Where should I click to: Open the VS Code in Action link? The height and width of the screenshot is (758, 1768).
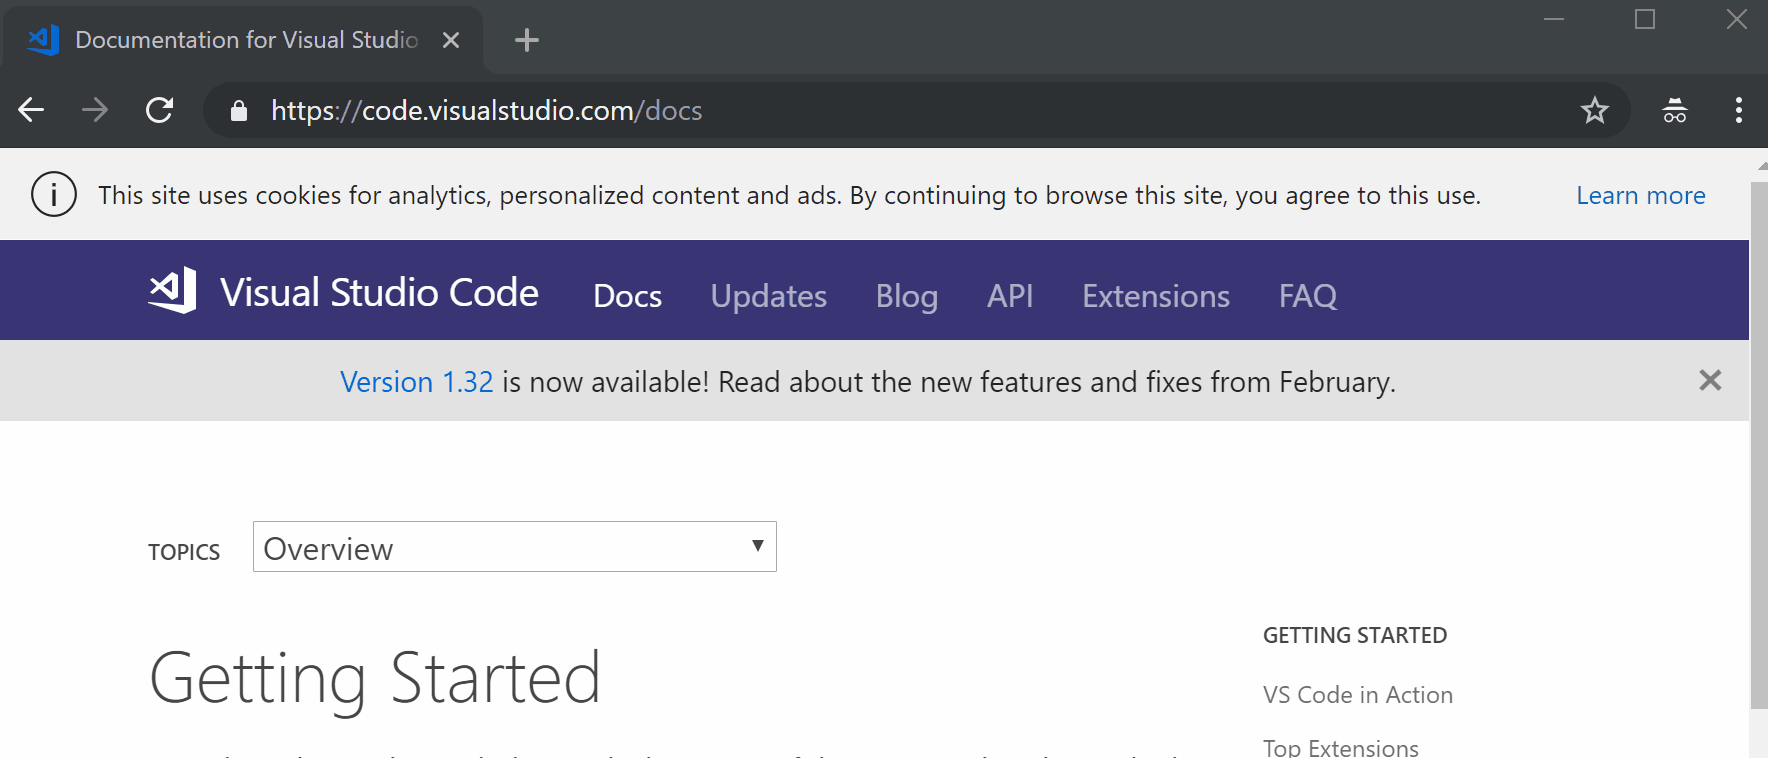pos(1358,695)
